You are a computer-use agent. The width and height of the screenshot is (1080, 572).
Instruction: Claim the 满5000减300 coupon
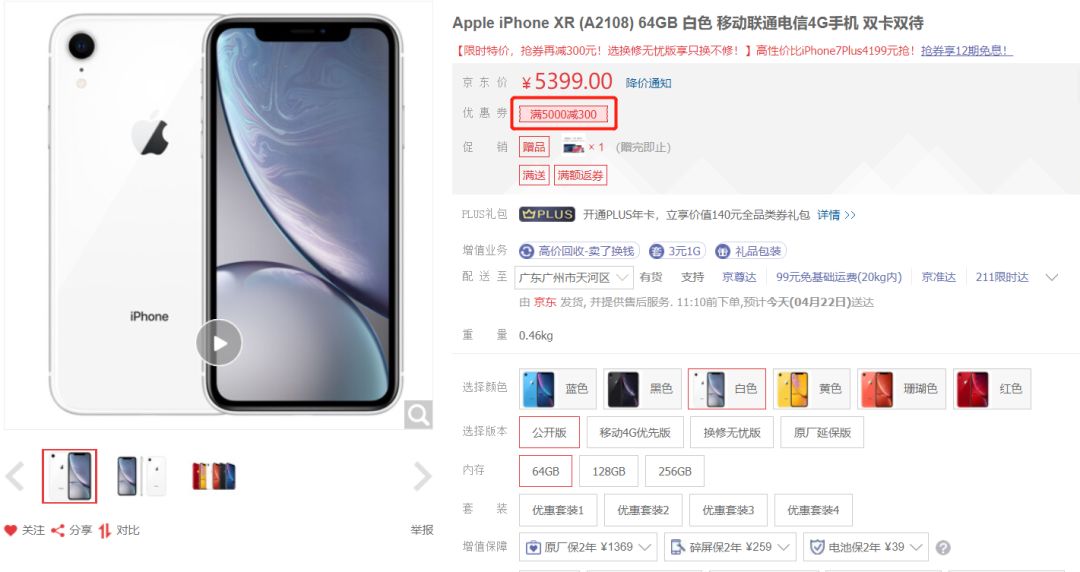pyautogui.click(x=563, y=114)
